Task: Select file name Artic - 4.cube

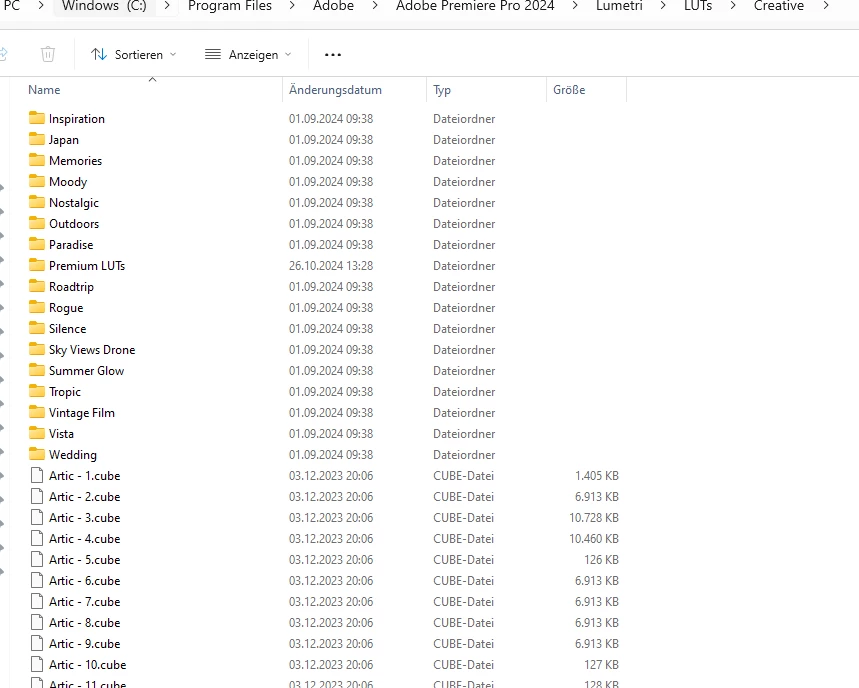Action: coord(84,538)
